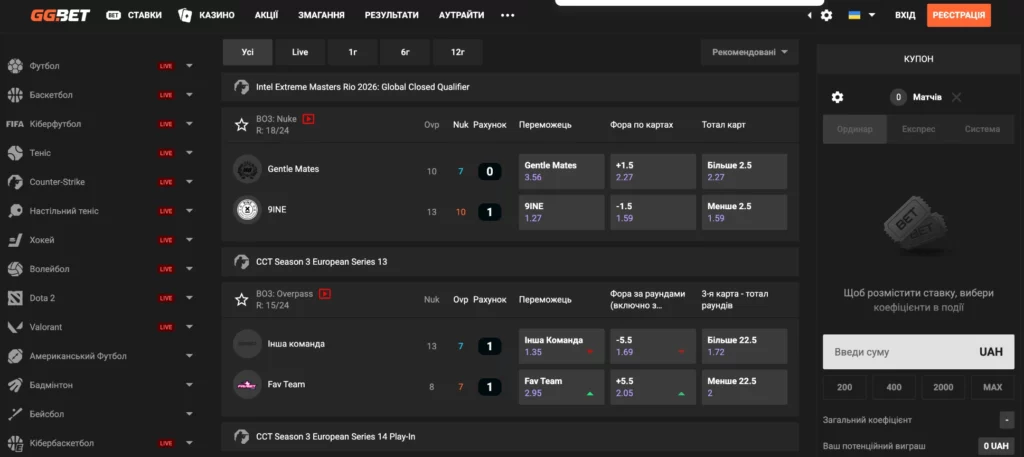Screen dimensions: 1024x457
Task: Click the Введи суму amount field
Action: 900,352
